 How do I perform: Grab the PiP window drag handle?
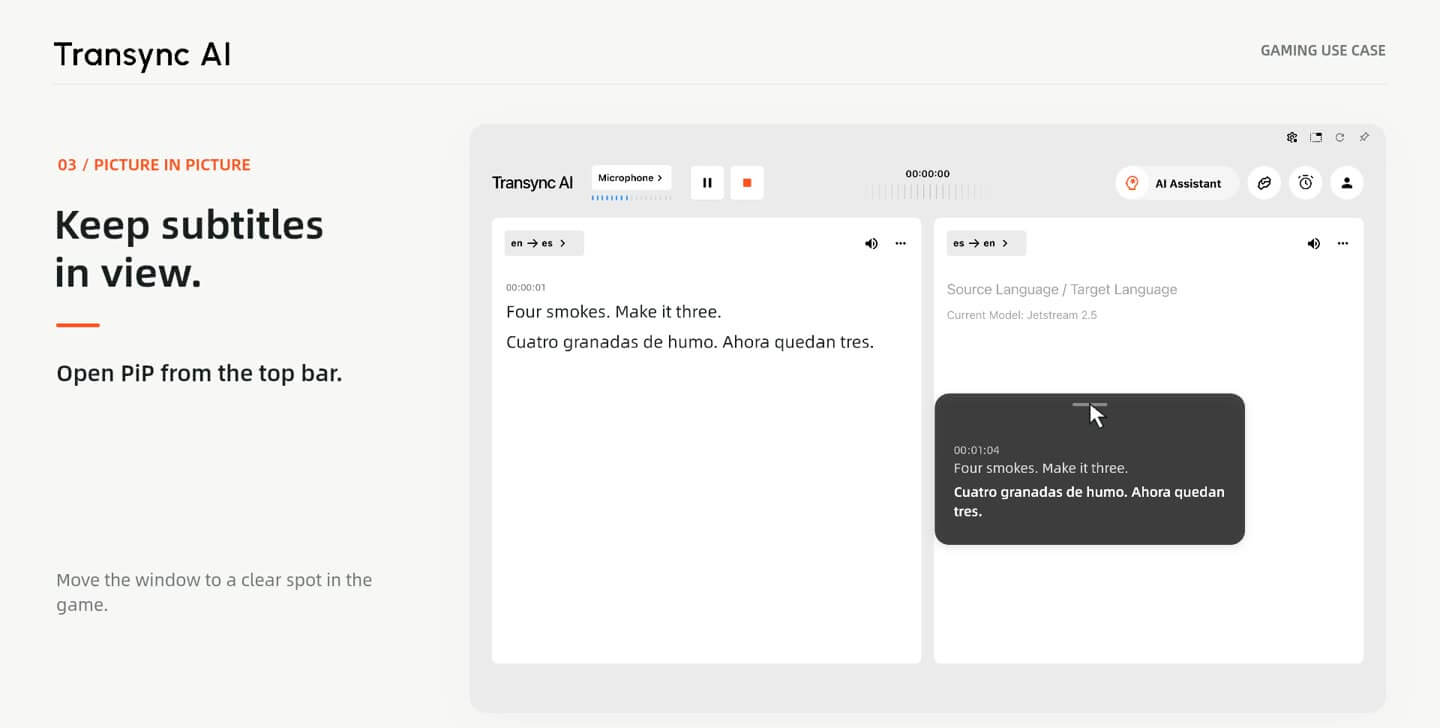click(x=1089, y=404)
